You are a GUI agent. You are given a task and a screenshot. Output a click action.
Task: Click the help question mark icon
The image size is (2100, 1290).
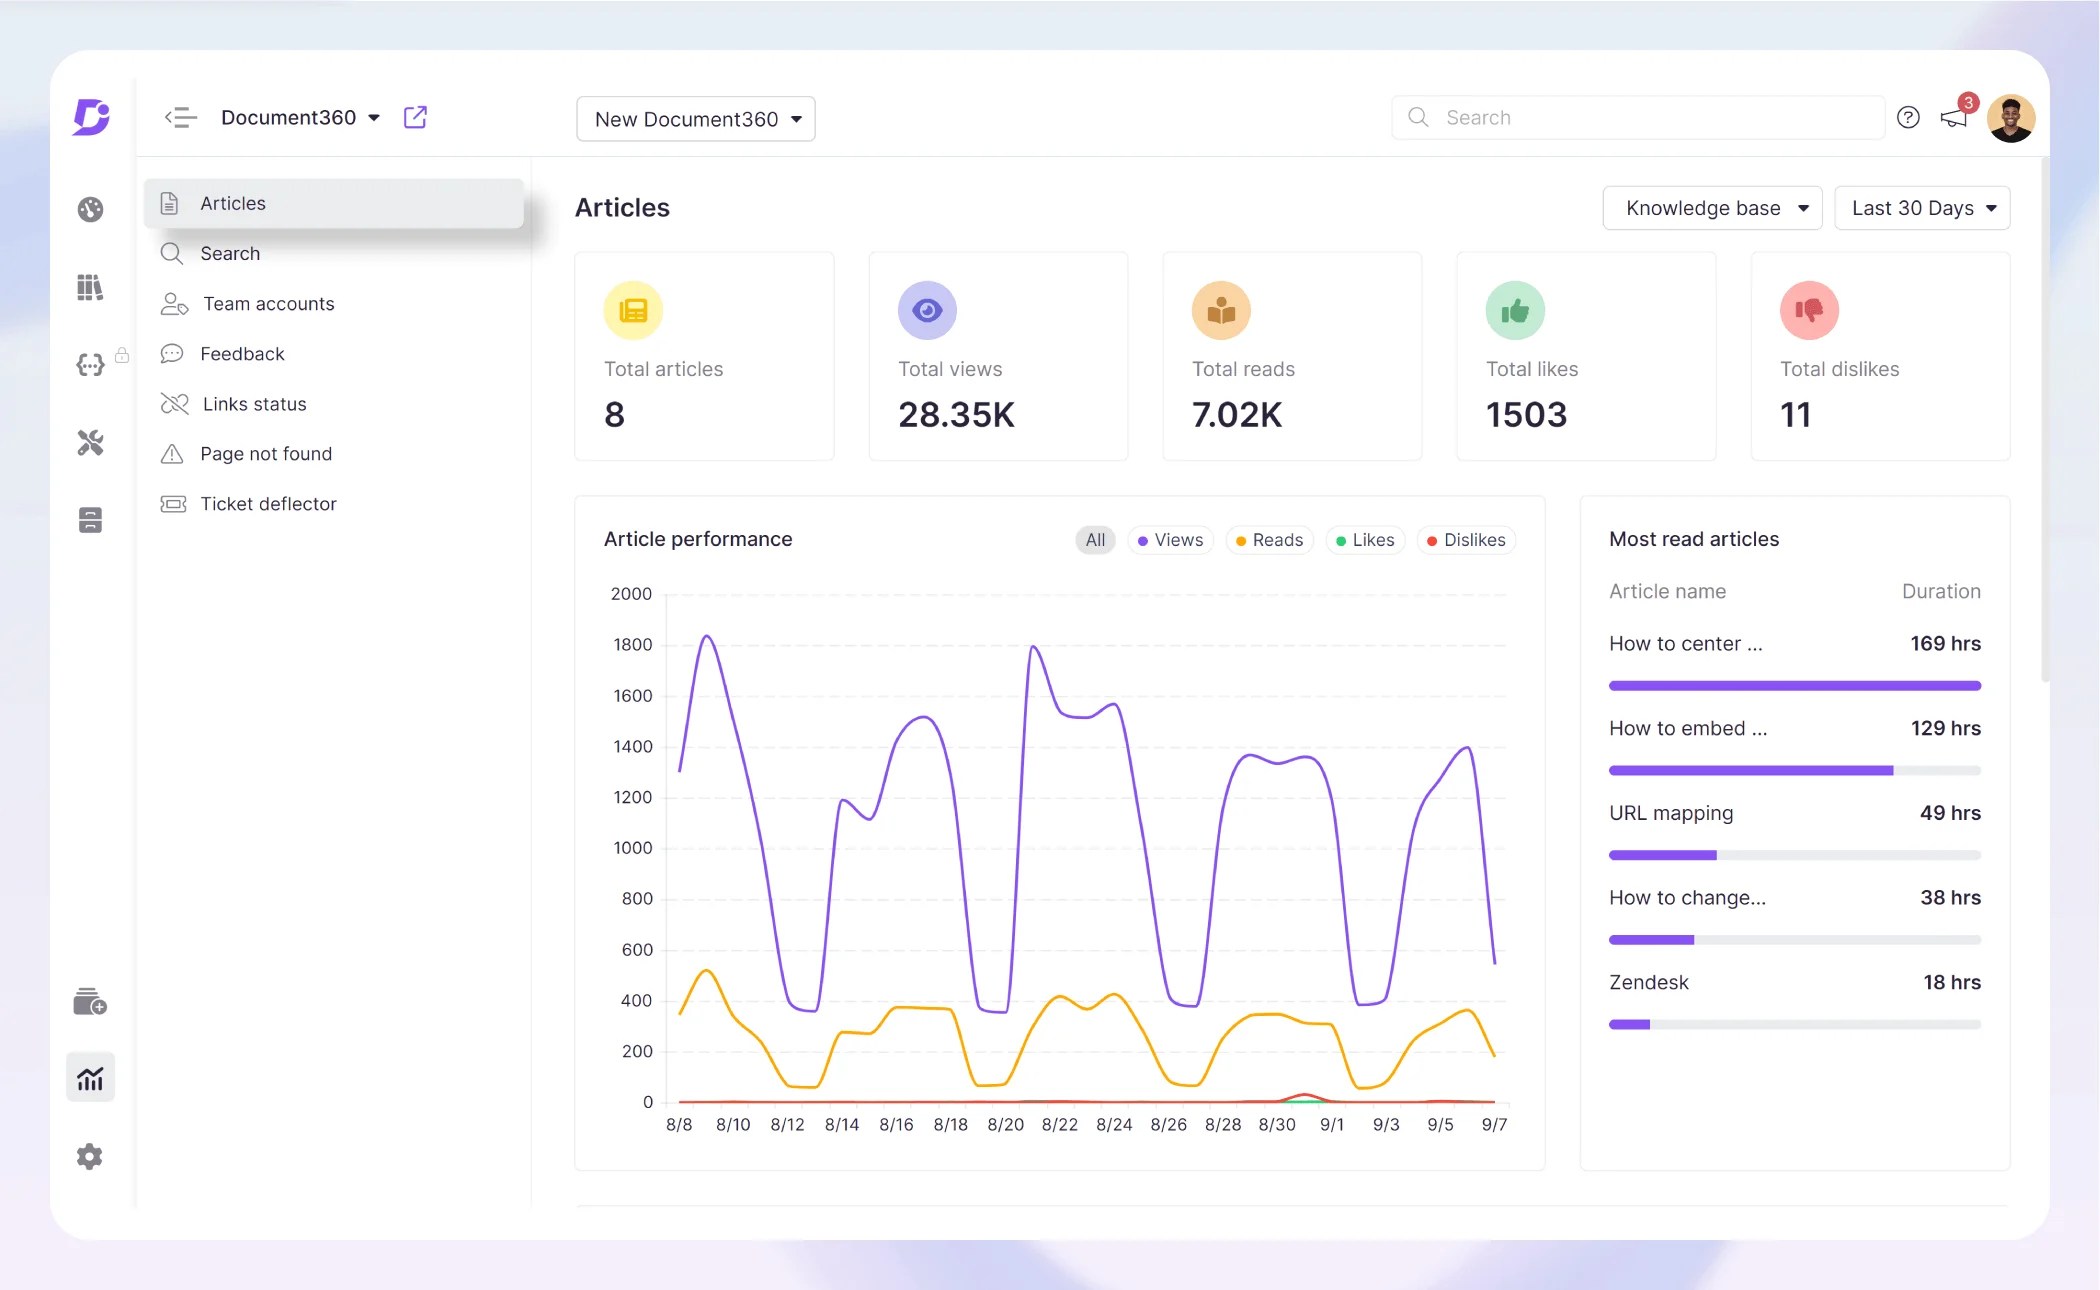pyautogui.click(x=1908, y=117)
